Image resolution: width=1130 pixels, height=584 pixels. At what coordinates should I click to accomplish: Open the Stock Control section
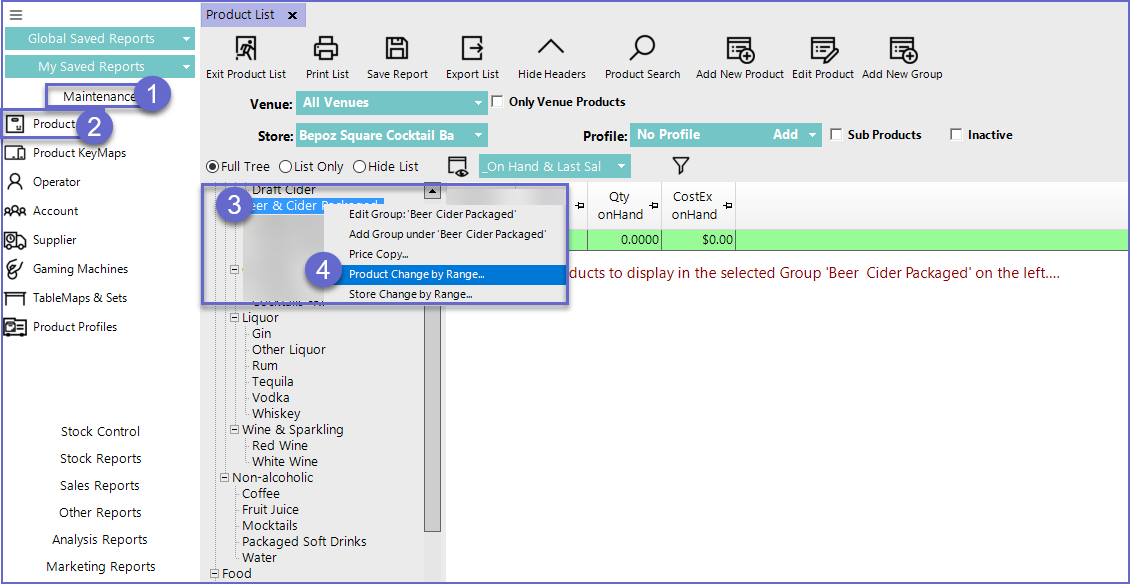[x=100, y=432]
